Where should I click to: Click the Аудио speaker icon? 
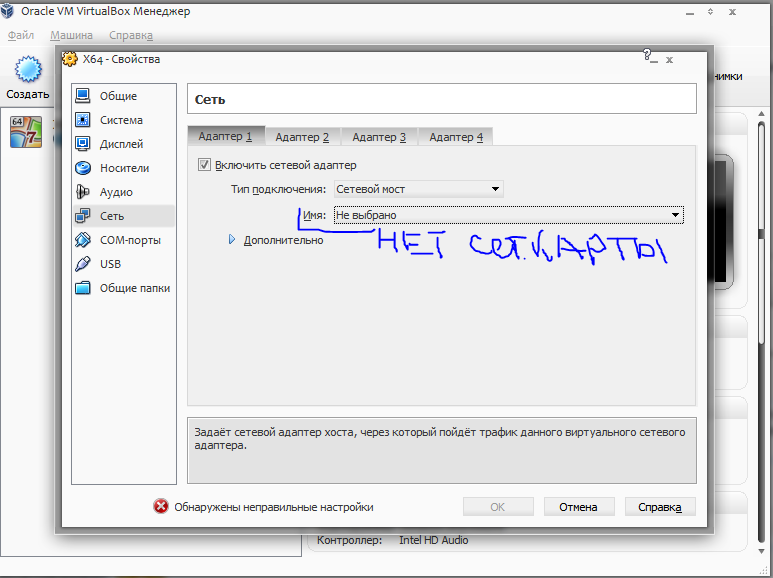click(83, 192)
